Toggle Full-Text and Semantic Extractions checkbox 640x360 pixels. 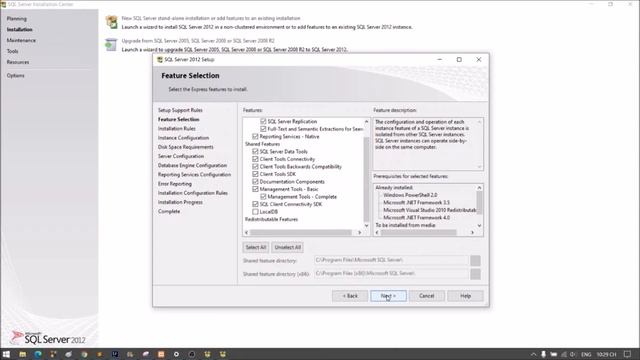[x=263, y=129]
